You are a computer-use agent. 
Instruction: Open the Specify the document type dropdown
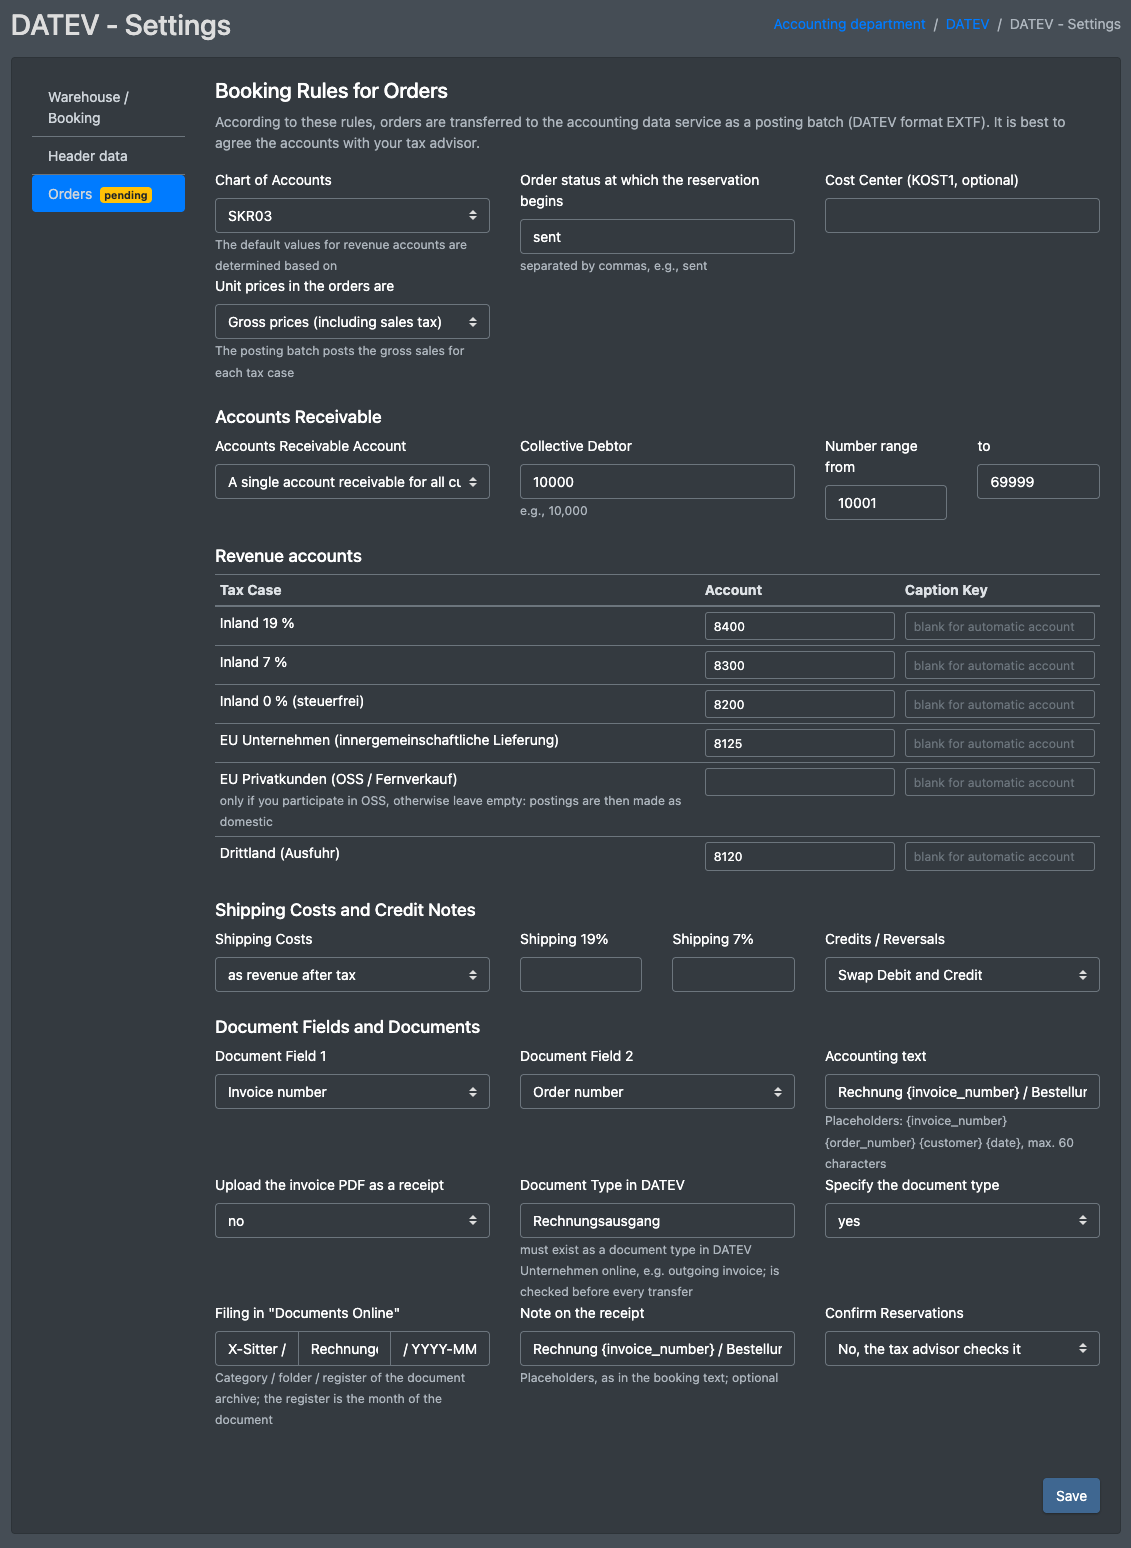pyautogui.click(x=962, y=1221)
